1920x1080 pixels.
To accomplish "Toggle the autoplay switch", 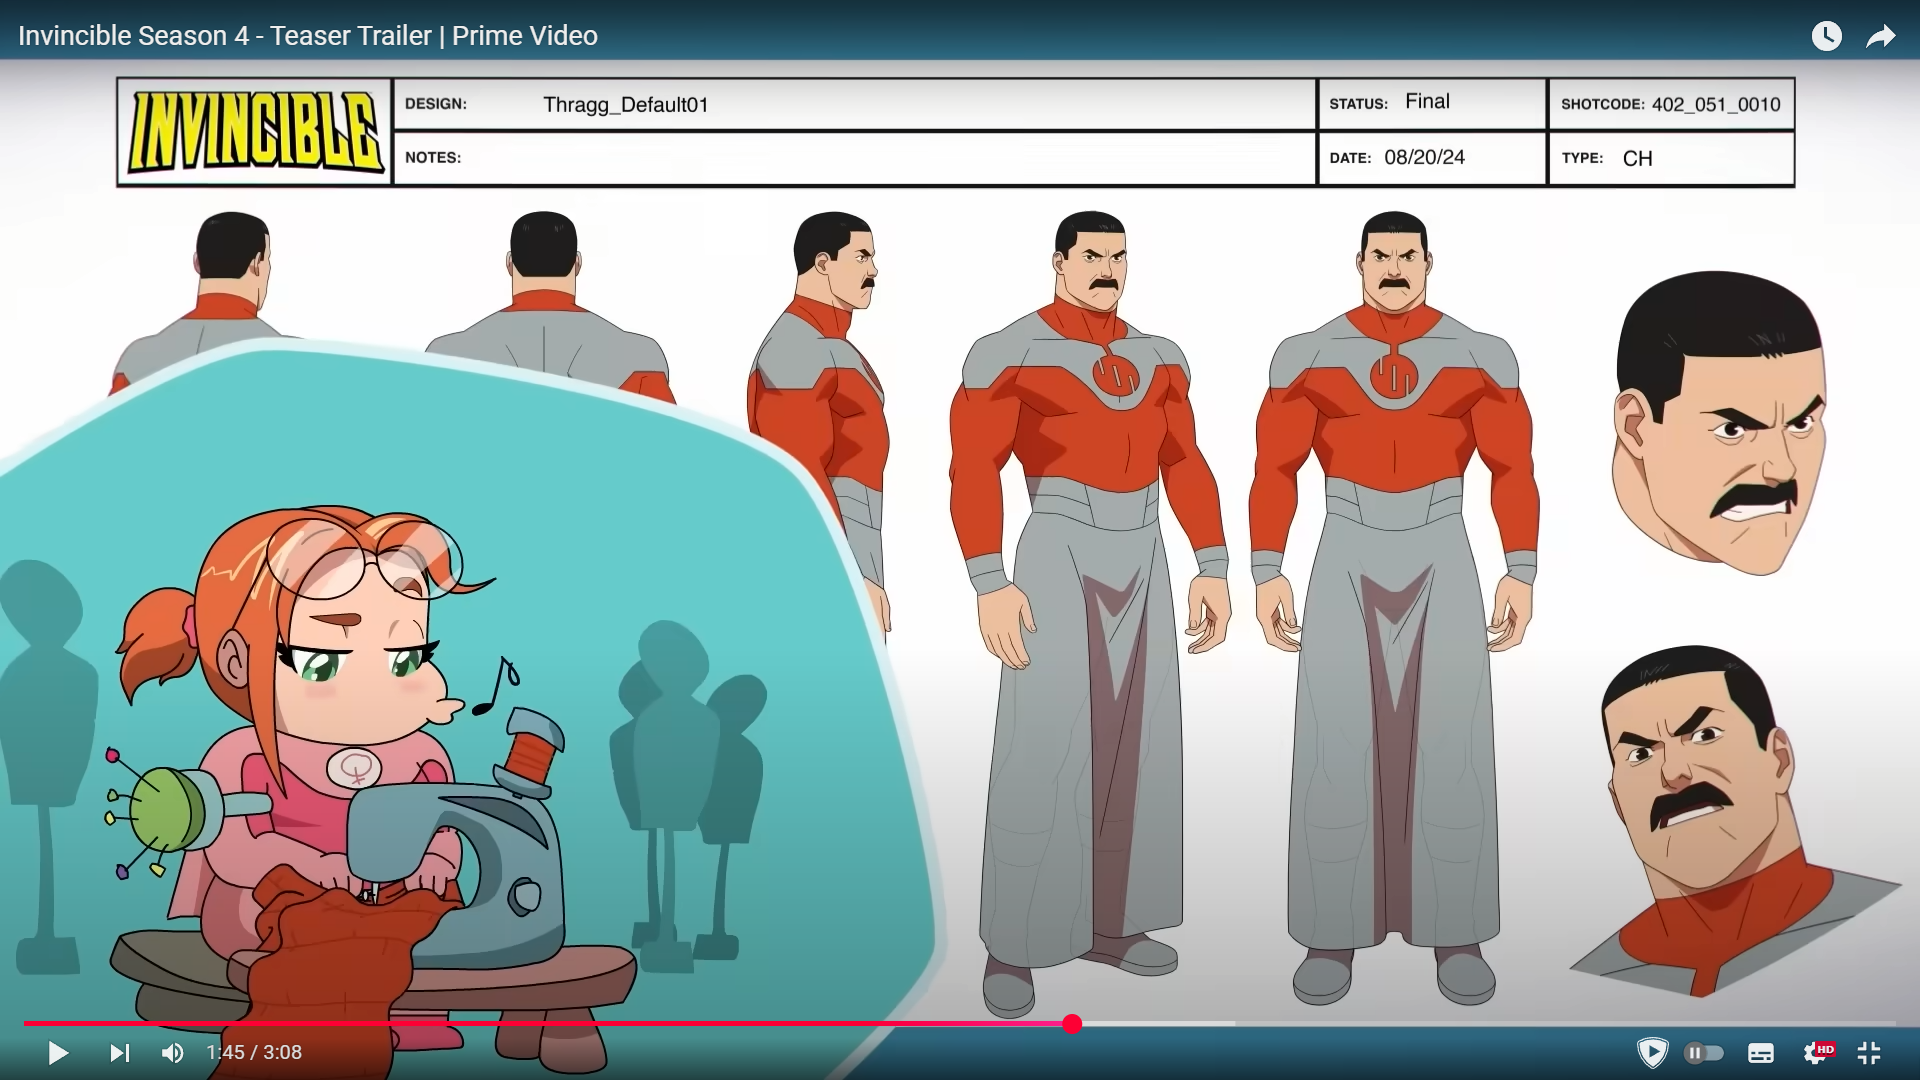I will (1704, 1053).
